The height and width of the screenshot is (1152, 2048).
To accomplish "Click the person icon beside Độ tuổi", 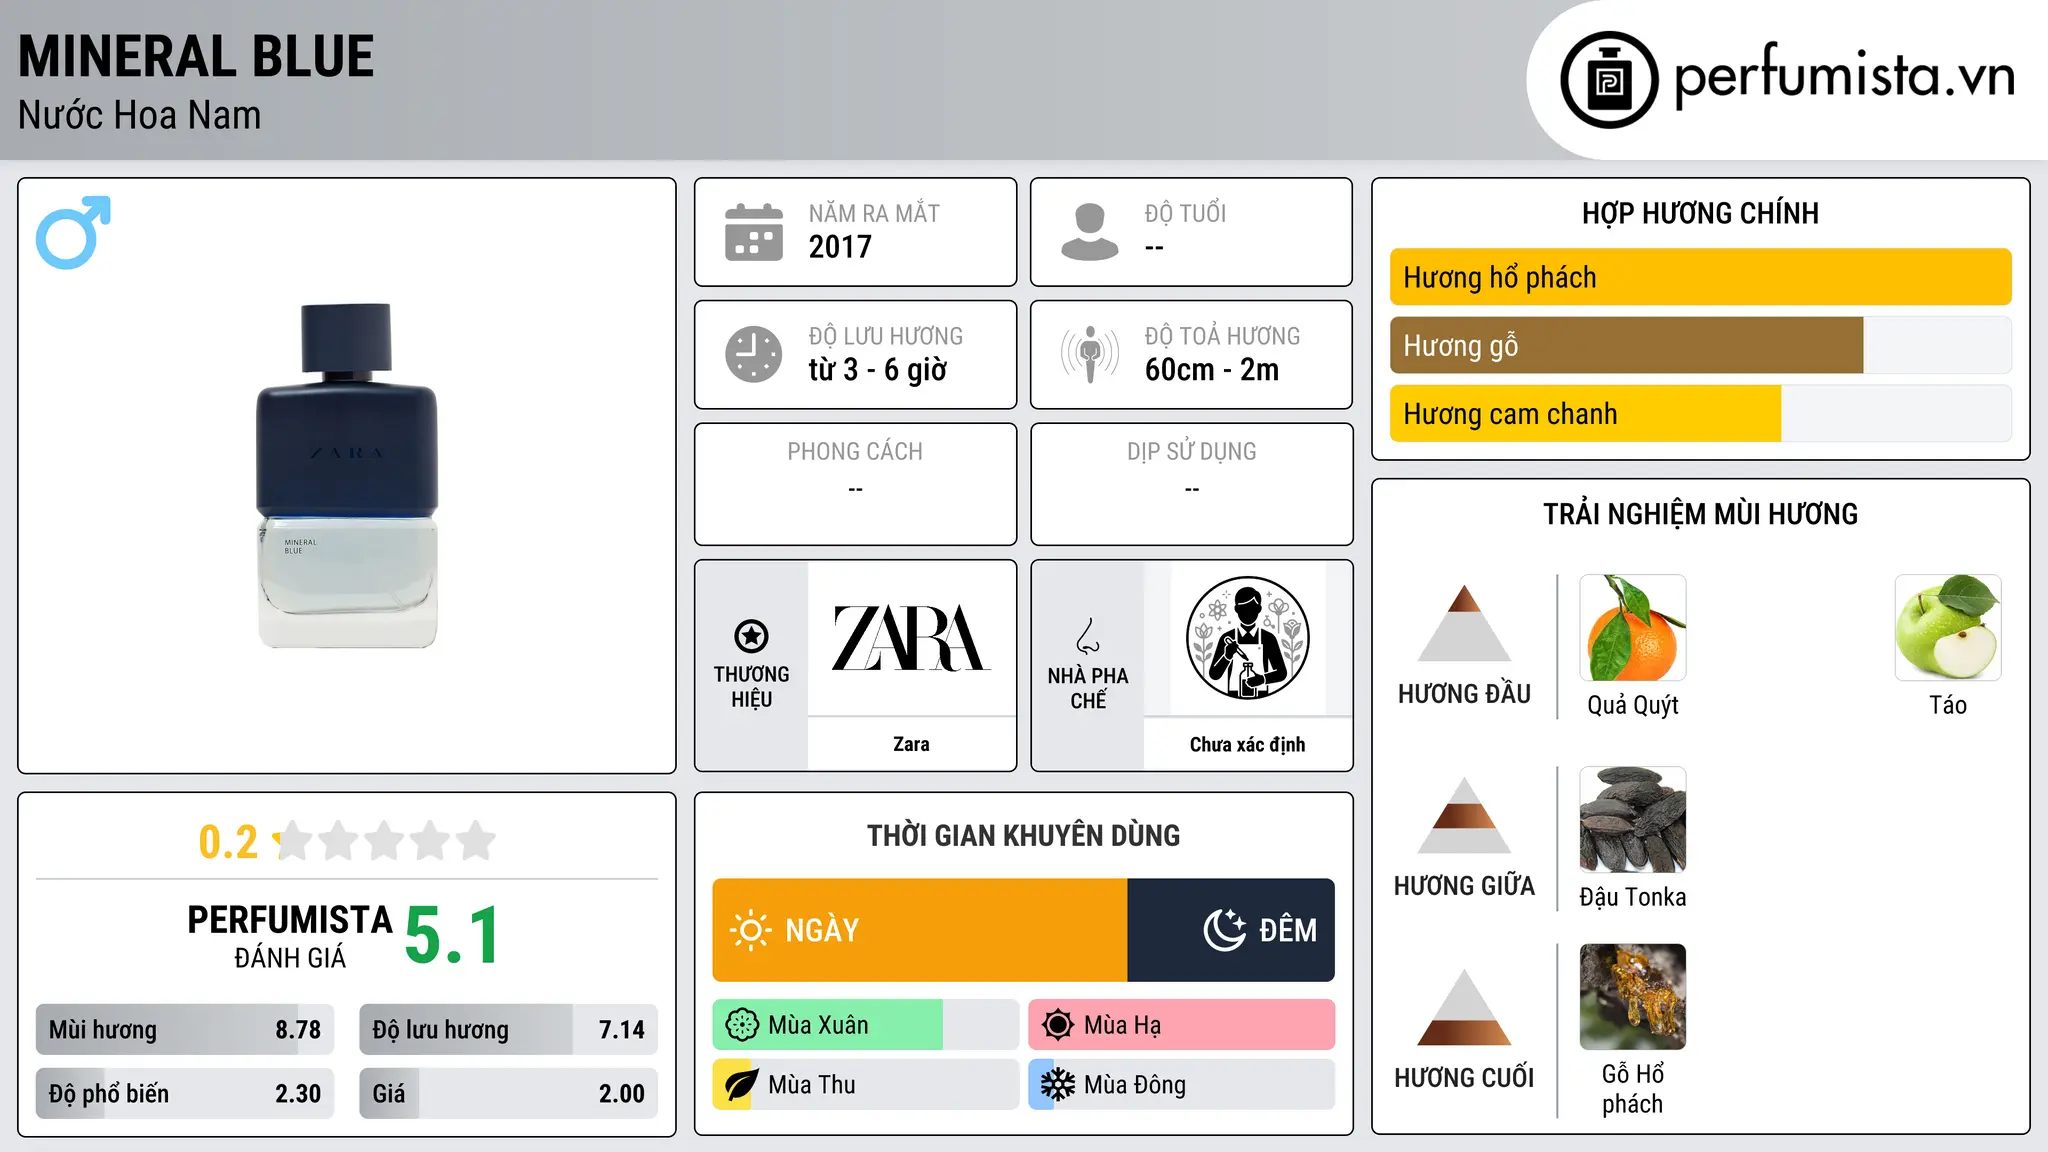I will click(x=1090, y=232).
